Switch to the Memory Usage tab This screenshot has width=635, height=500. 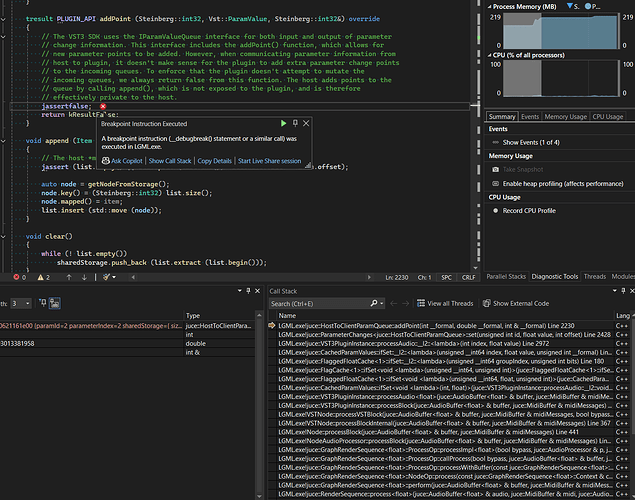pos(565,117)
